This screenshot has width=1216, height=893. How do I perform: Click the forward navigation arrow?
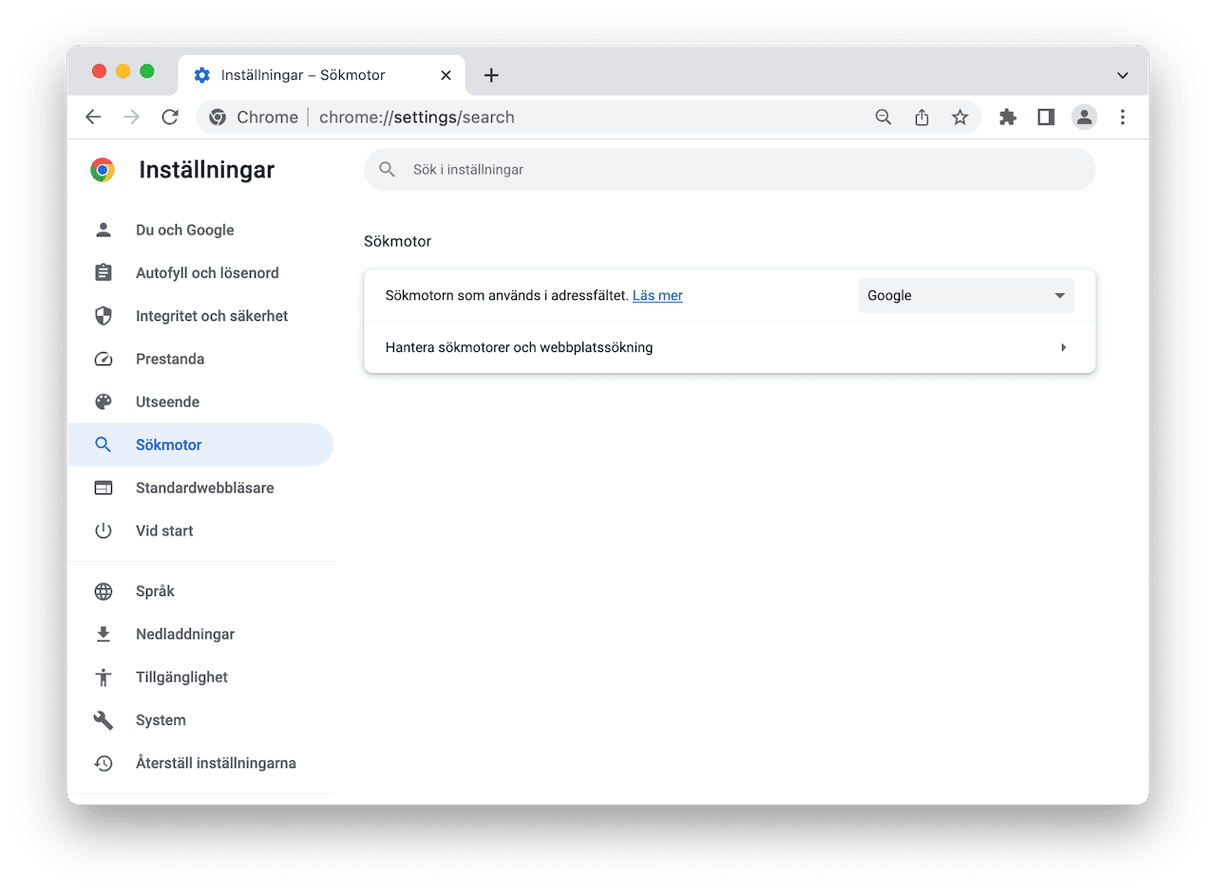click(x=132, y=117)
